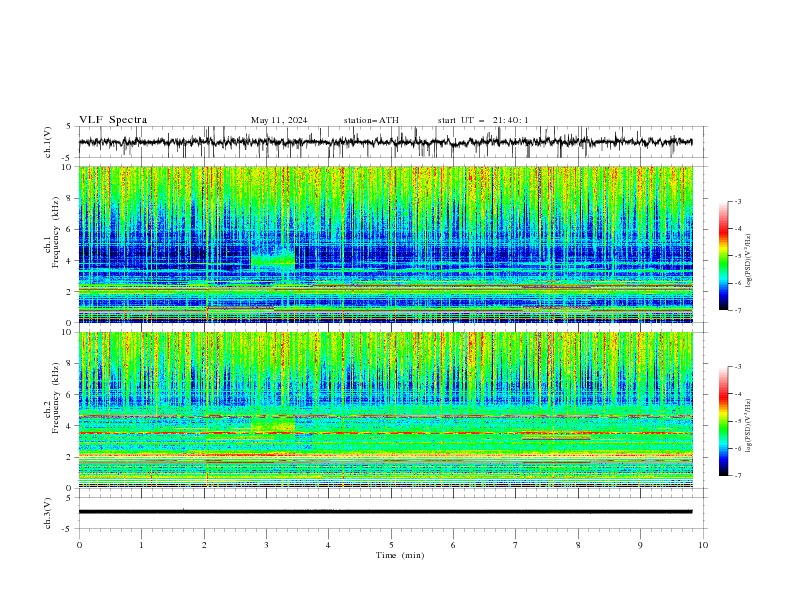
Task: Click the ch.1 frequency axis tick "10"
Action: 66,167
